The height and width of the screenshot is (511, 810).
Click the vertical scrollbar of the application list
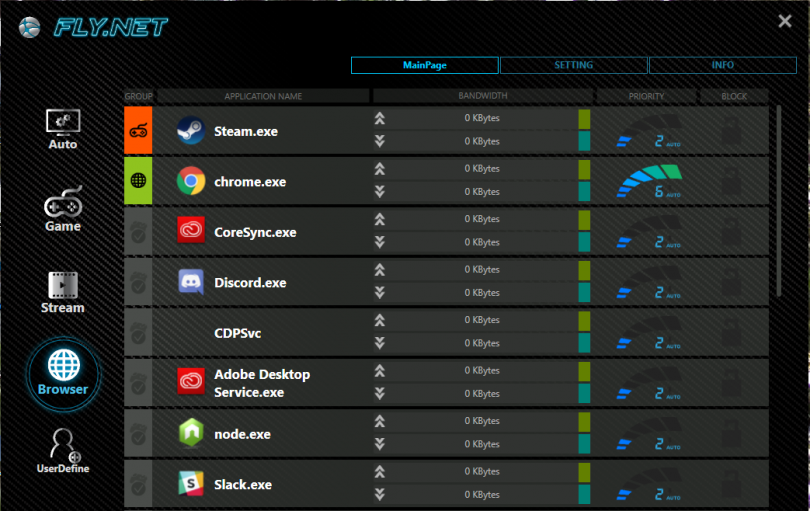[x=779, y=200]
